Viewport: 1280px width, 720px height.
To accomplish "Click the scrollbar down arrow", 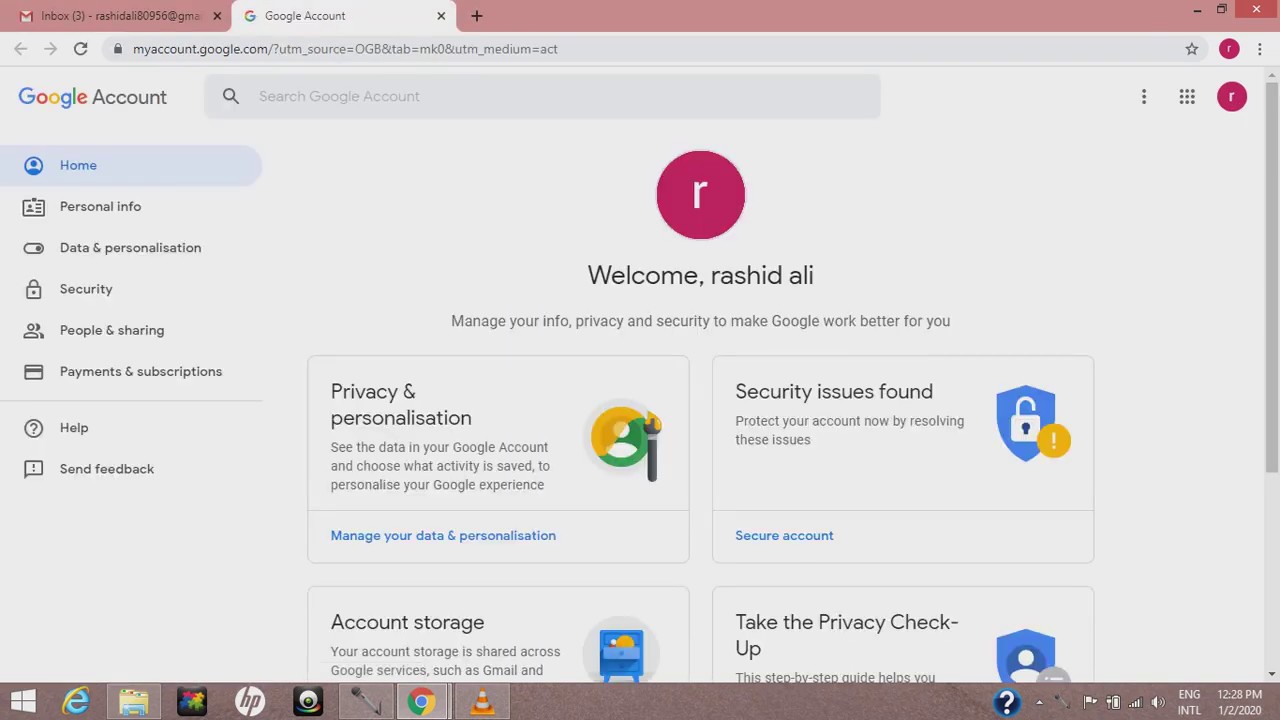I will tap(1272, 675).
